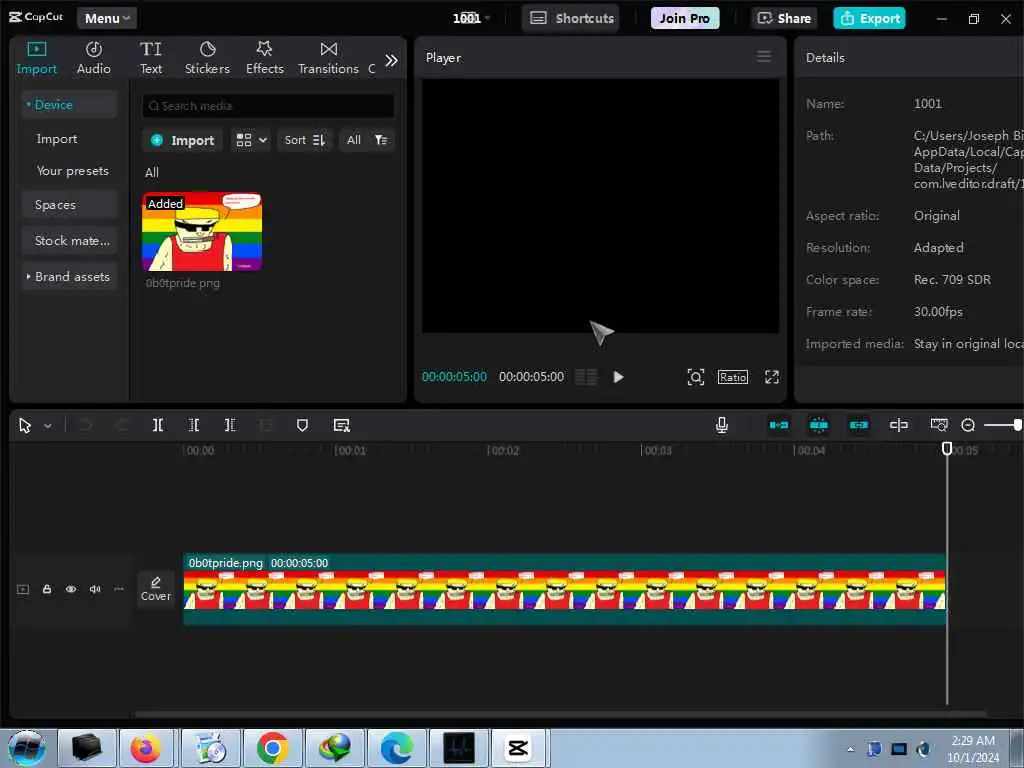The height and width of the screenshot is (768, 1024).
Task: Open Spaces section
Action: coord(69,204)
